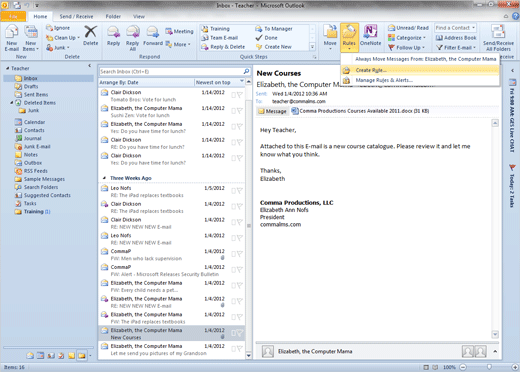Click the Reply All icon
Screen dimensions: 520x372
[132, 38]
